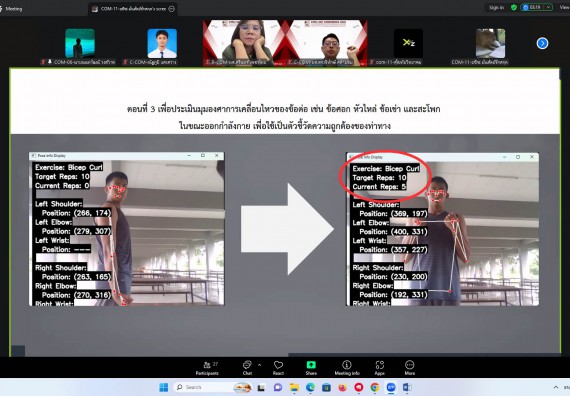Open the Participants panel

(207, 368)
